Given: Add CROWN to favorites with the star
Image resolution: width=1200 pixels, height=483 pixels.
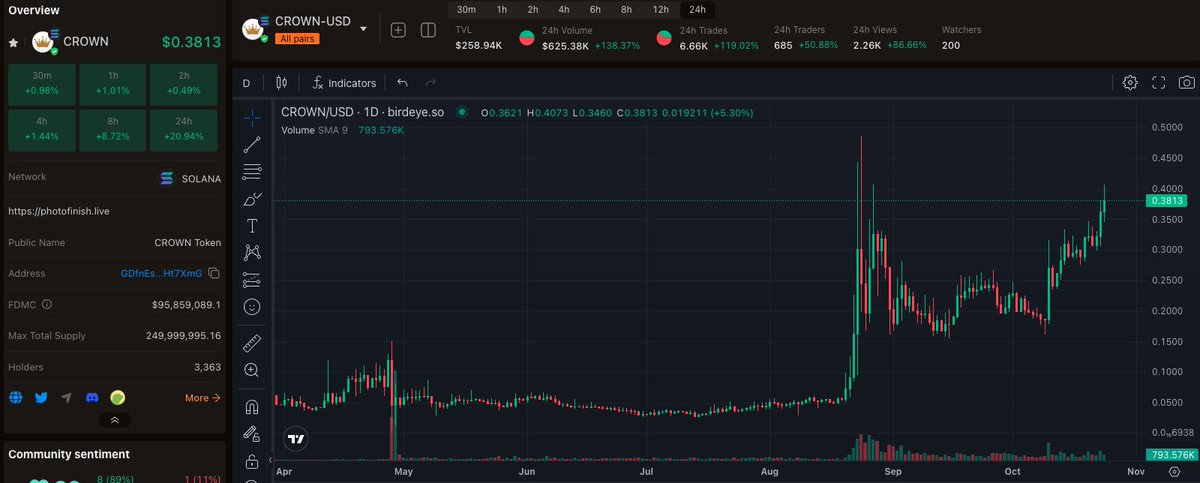Looking at the screenshot, I should click(x=13, y=43).
